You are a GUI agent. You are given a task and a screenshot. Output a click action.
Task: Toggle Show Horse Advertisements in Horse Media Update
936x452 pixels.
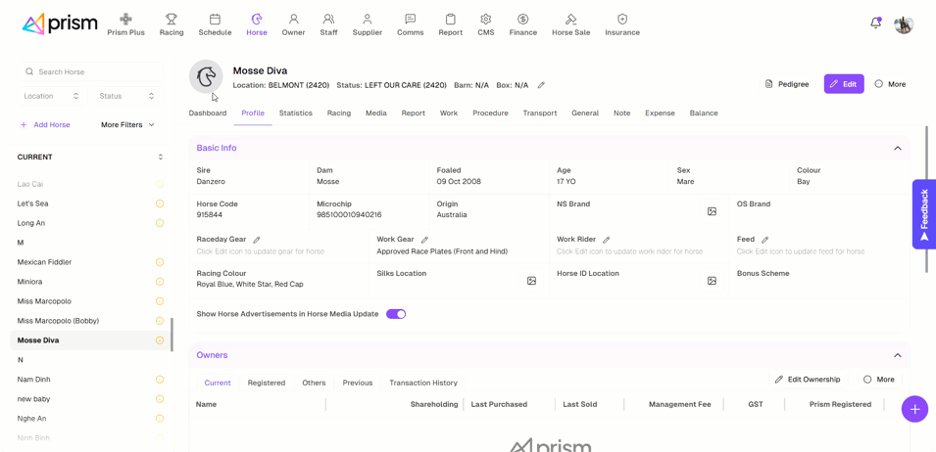pyautogui.click(x=396, y=314)
